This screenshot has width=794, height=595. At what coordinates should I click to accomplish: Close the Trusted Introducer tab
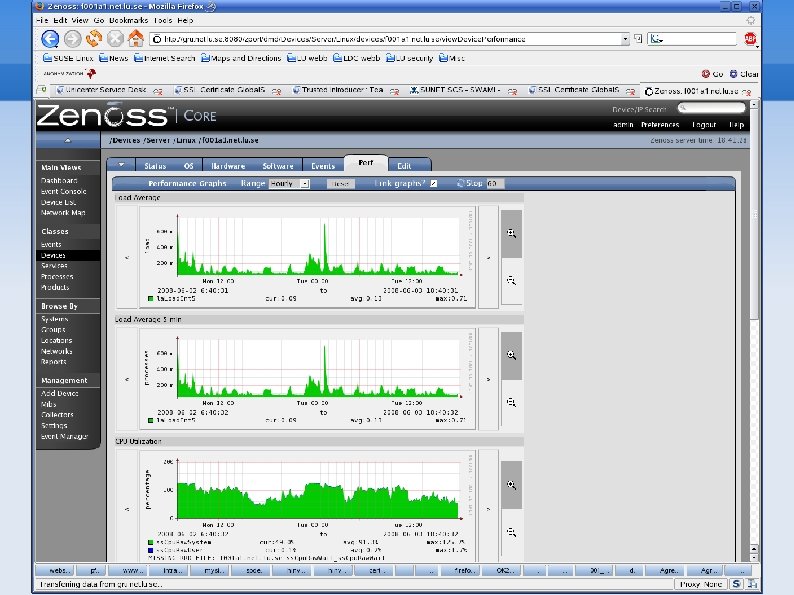pos(394,92)
